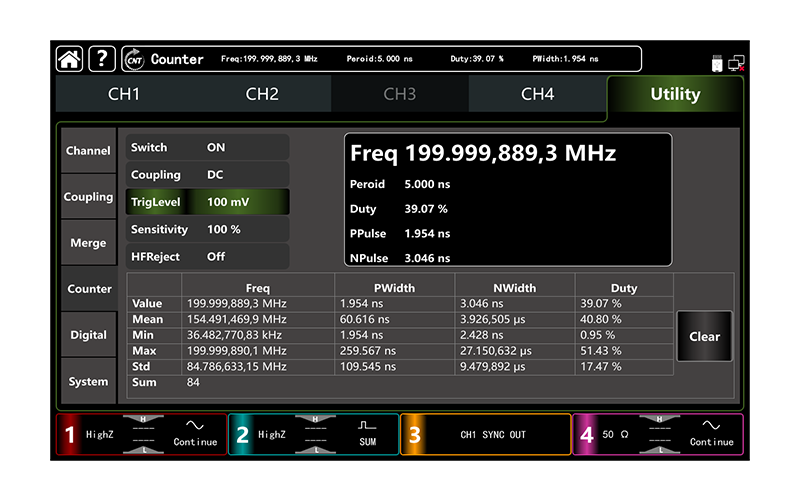Open the System sidebar page
The height and width of the screenshot is (500, 800).
(x=88, y=382)
